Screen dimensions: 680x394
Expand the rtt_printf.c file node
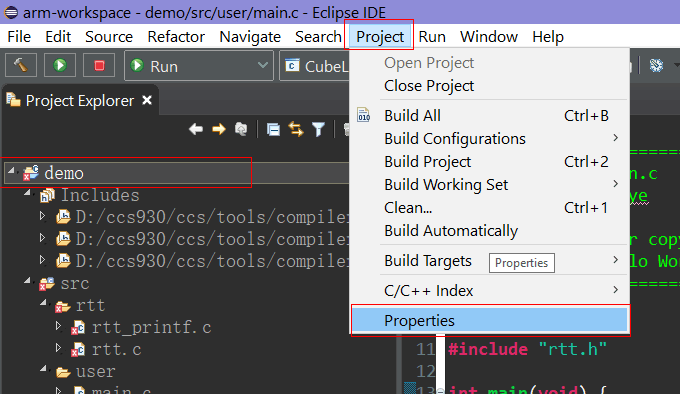(59, 326)
